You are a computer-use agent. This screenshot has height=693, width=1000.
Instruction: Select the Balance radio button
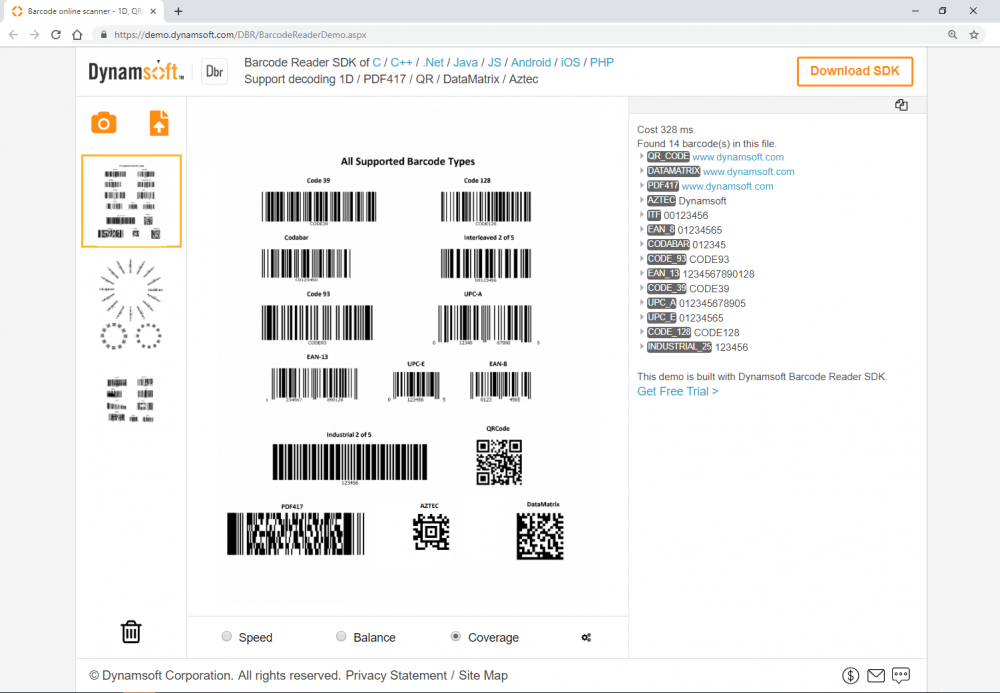tap(341, 637)
